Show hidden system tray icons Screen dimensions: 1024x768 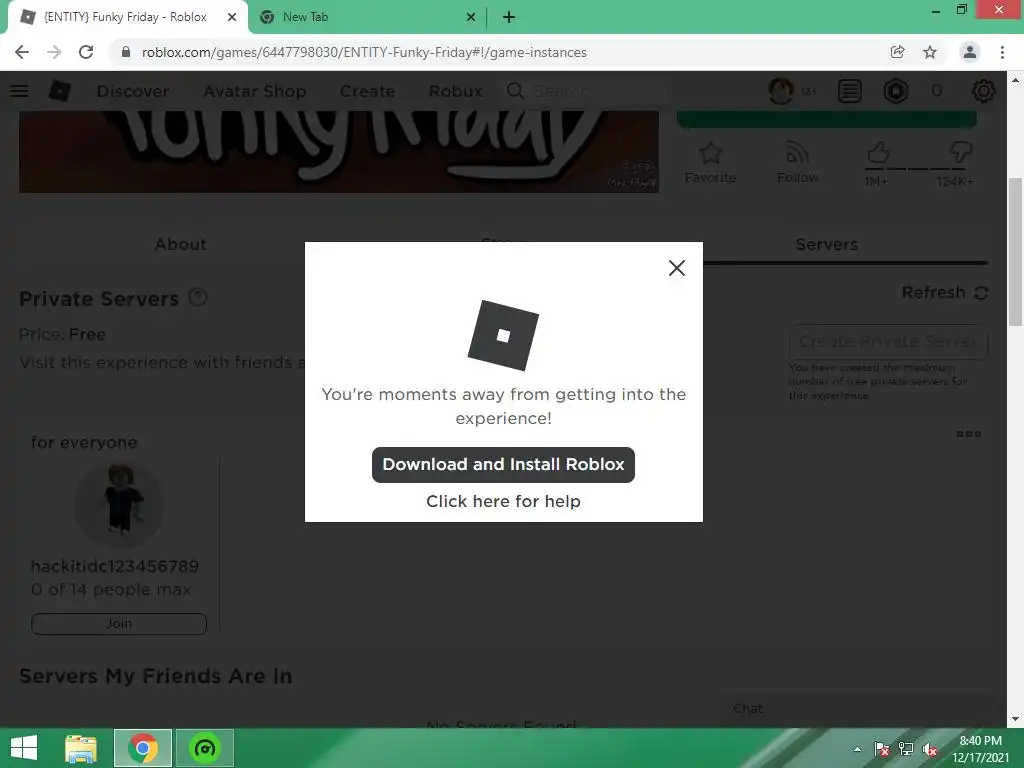point(857,750)
